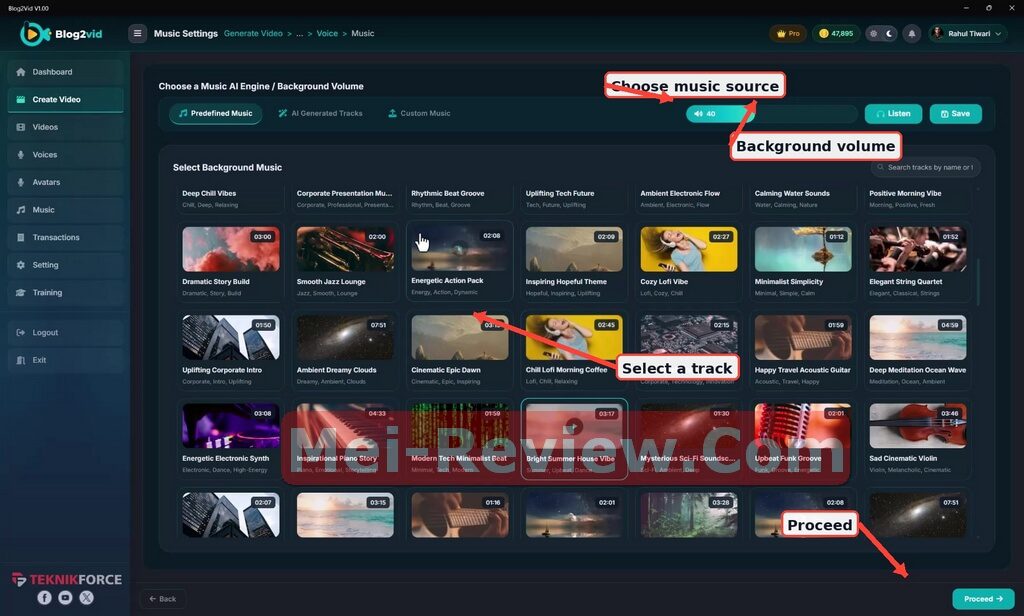Image resolution: width=1024 pixels, height=616 pixels.
Task: Adjust the background volume slider
Action: tap(771, 114)
